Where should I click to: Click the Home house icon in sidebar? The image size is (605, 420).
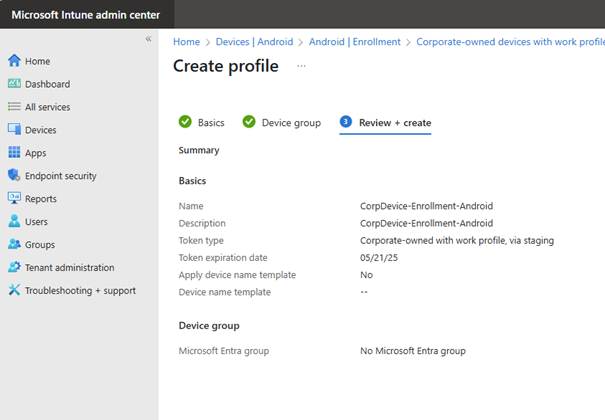tap(14, 61)
